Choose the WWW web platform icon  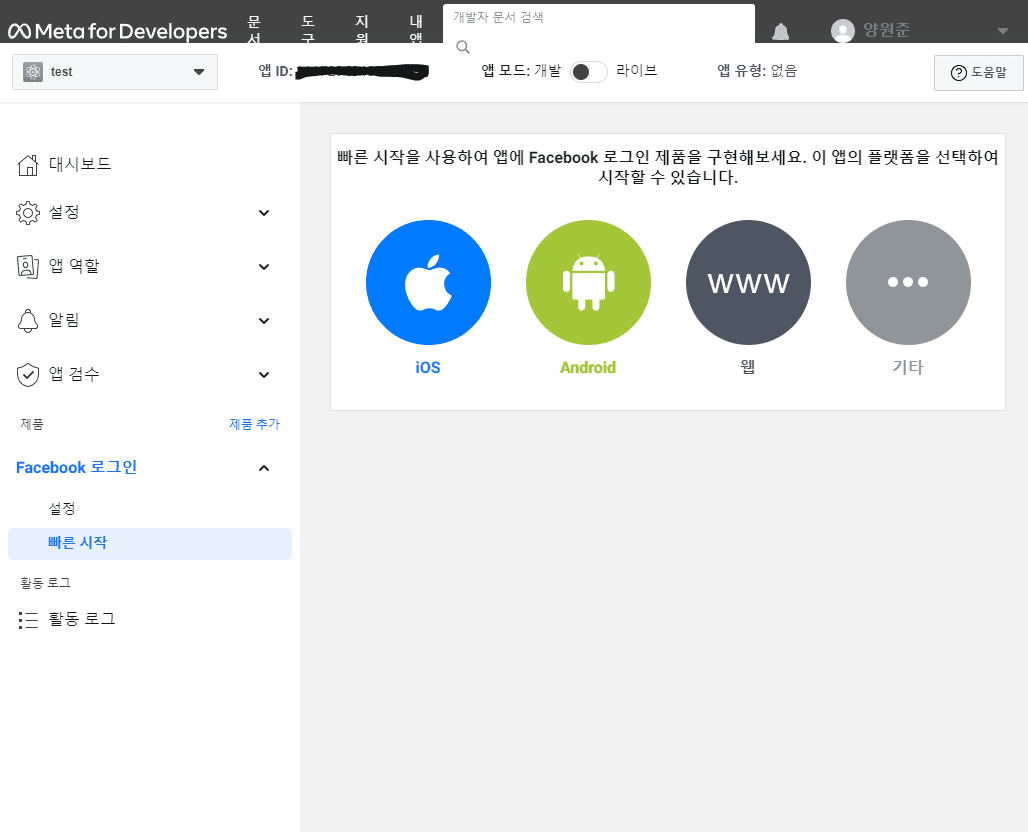748,283
